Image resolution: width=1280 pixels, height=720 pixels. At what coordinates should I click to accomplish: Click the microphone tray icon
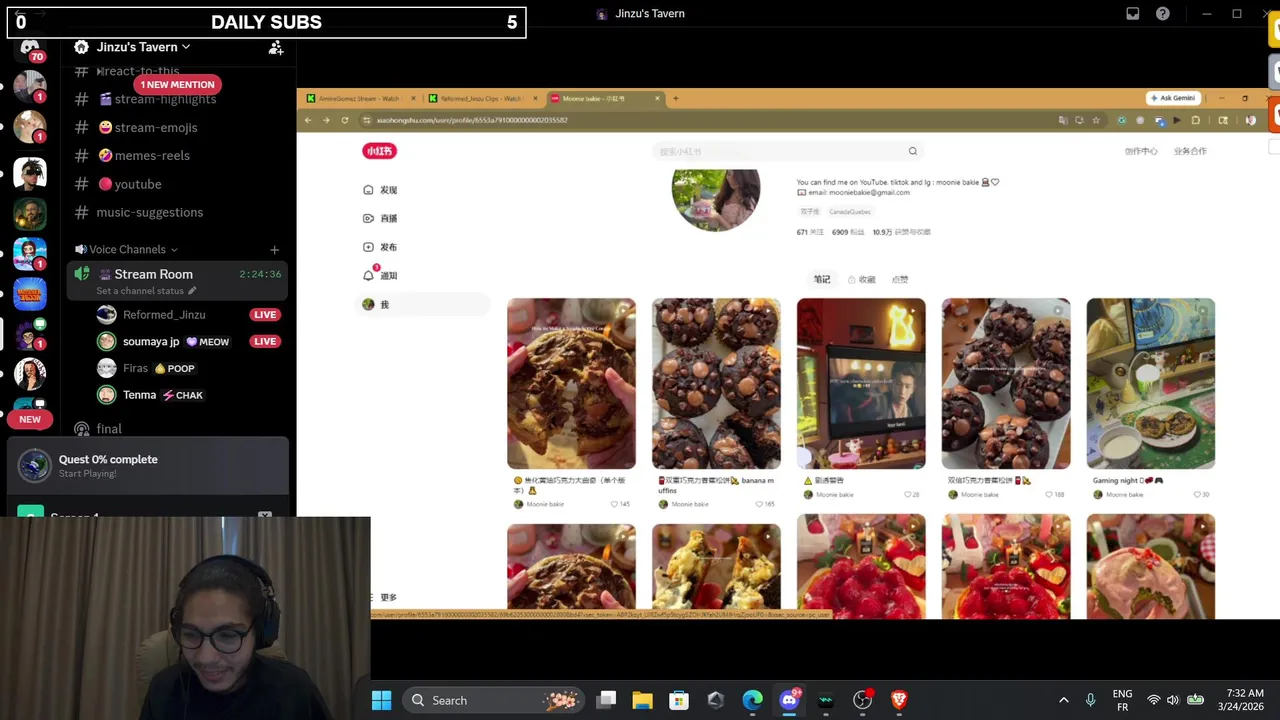pyautogui.click(x=1090, y=700)
